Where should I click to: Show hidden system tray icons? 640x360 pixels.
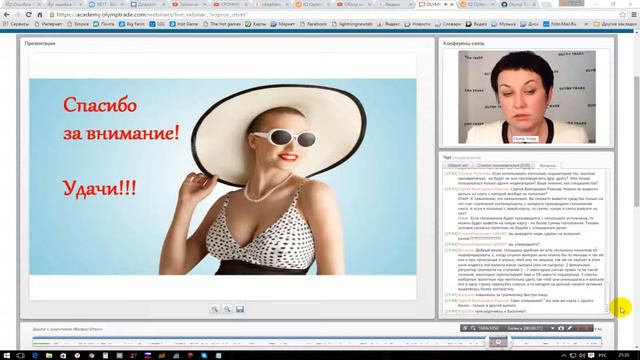tap(564, 356)
